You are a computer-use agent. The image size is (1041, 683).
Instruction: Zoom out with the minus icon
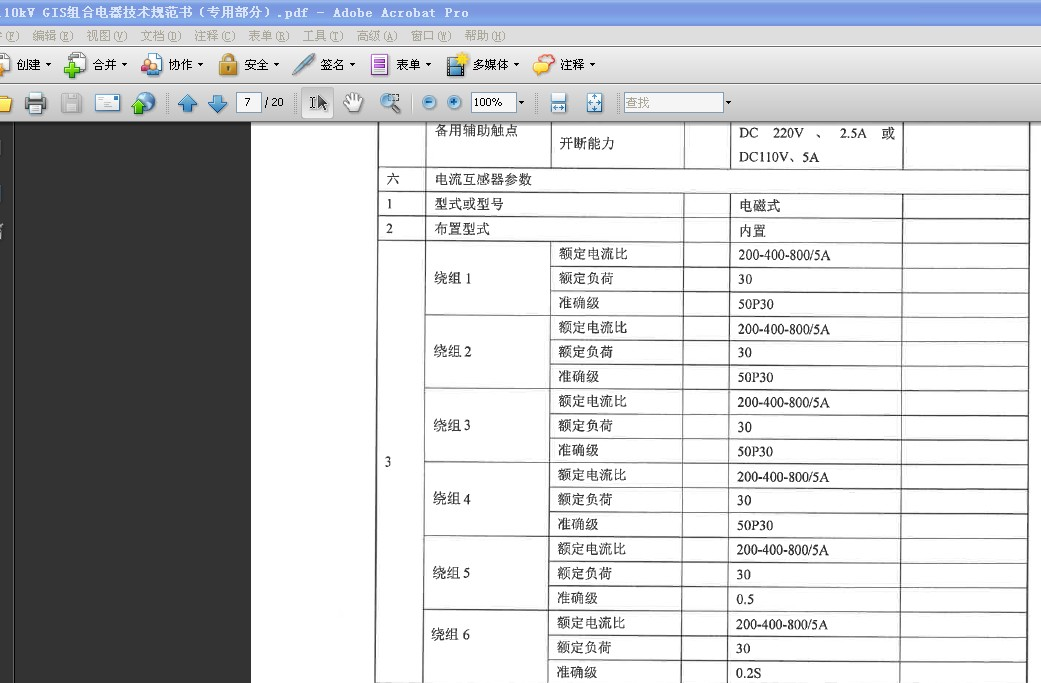coord(428,101)
